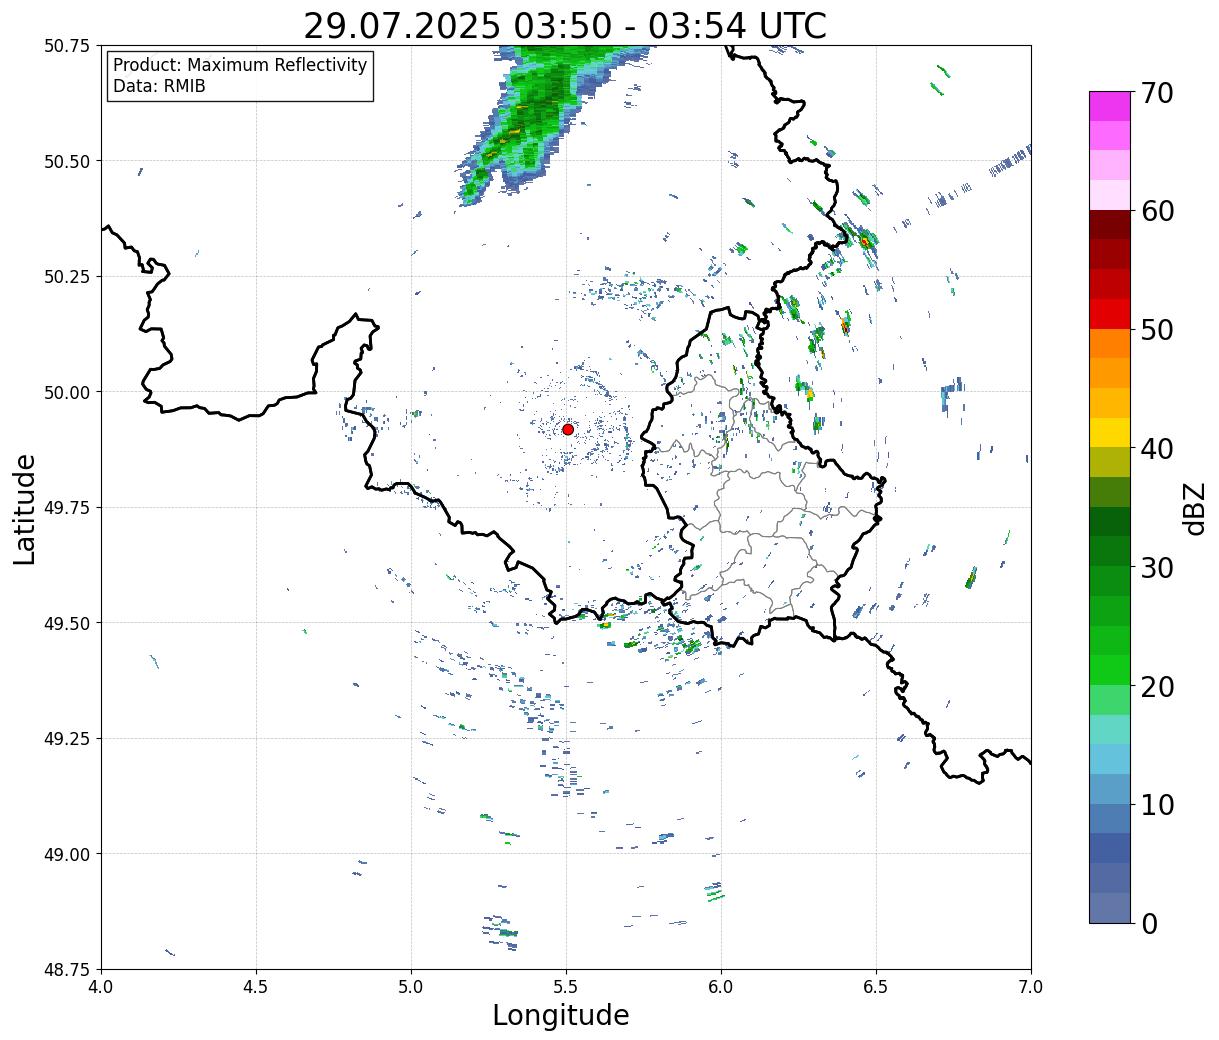
Task: Click the latitude tick label 50.00
Action: (x=67, y=392)
